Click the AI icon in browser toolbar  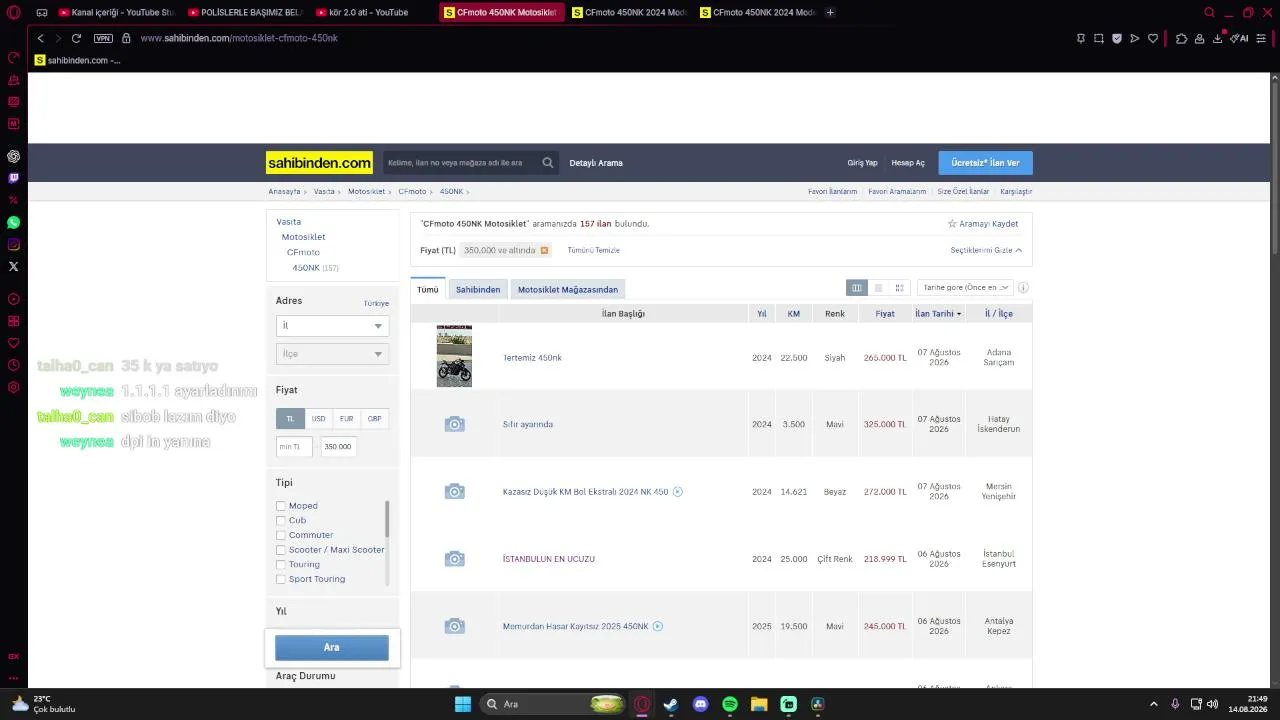[1240, 38]
